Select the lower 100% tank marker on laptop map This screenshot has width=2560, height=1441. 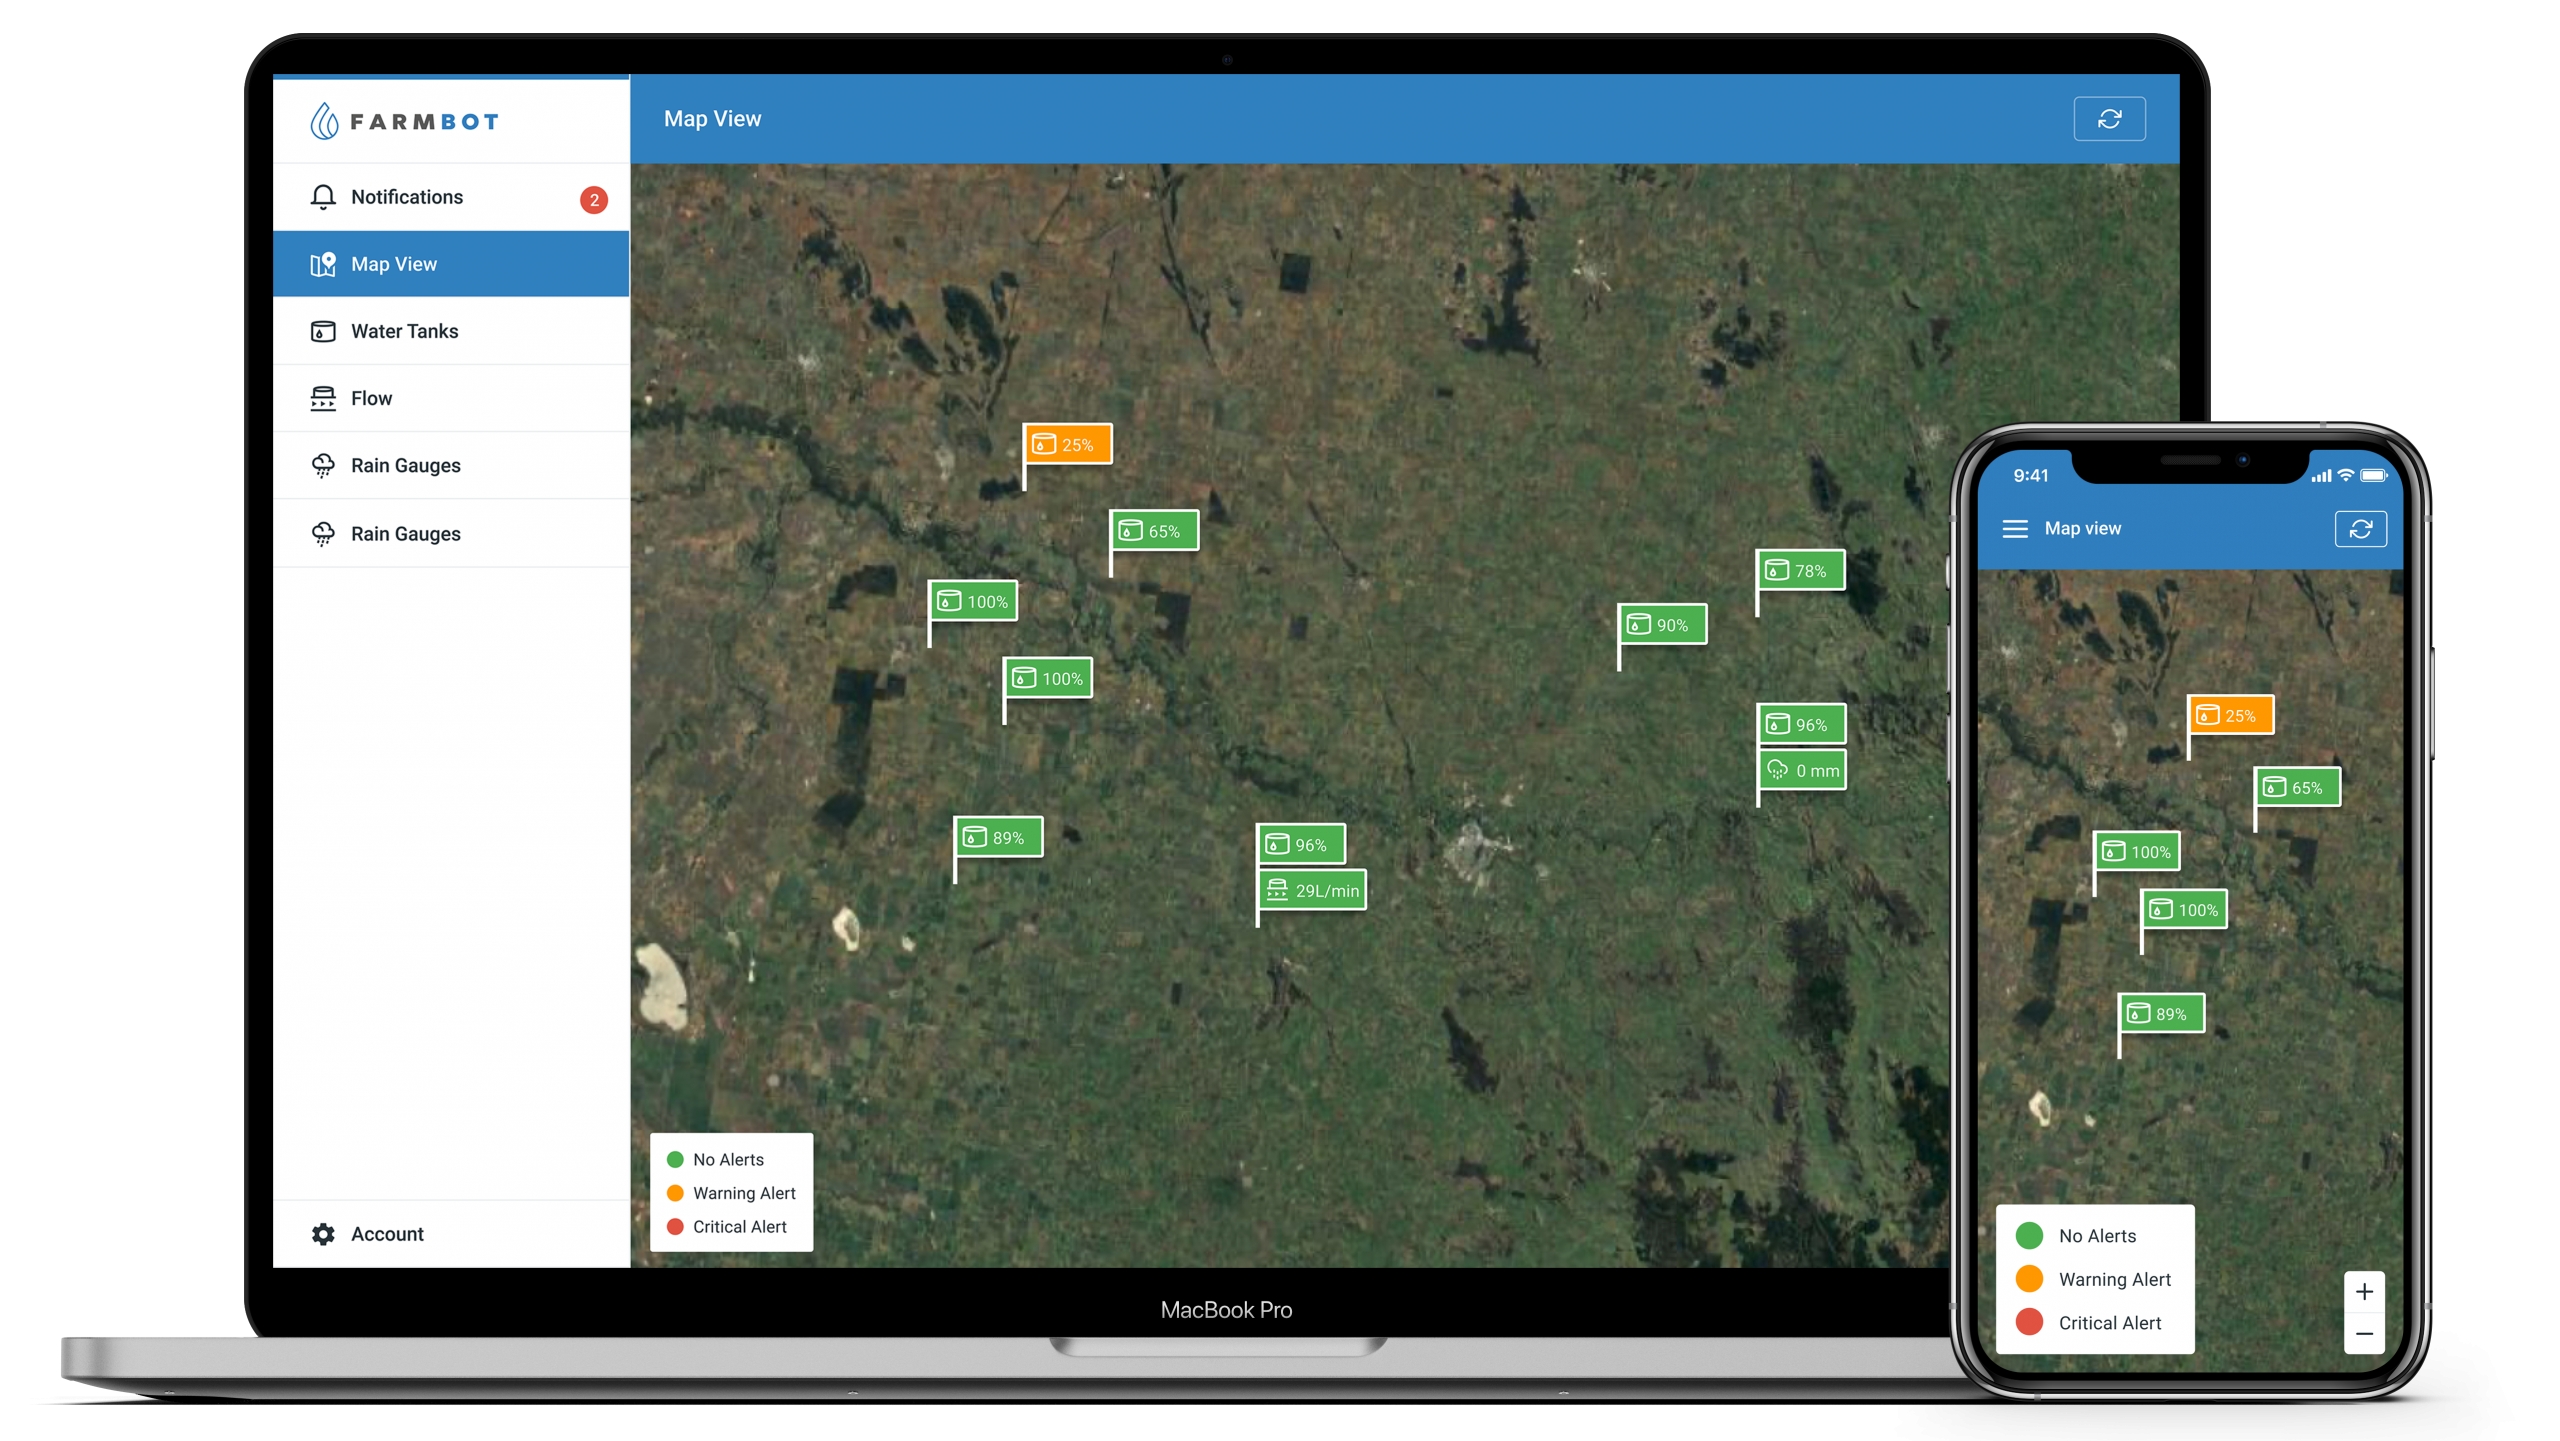coord(1048,678)
